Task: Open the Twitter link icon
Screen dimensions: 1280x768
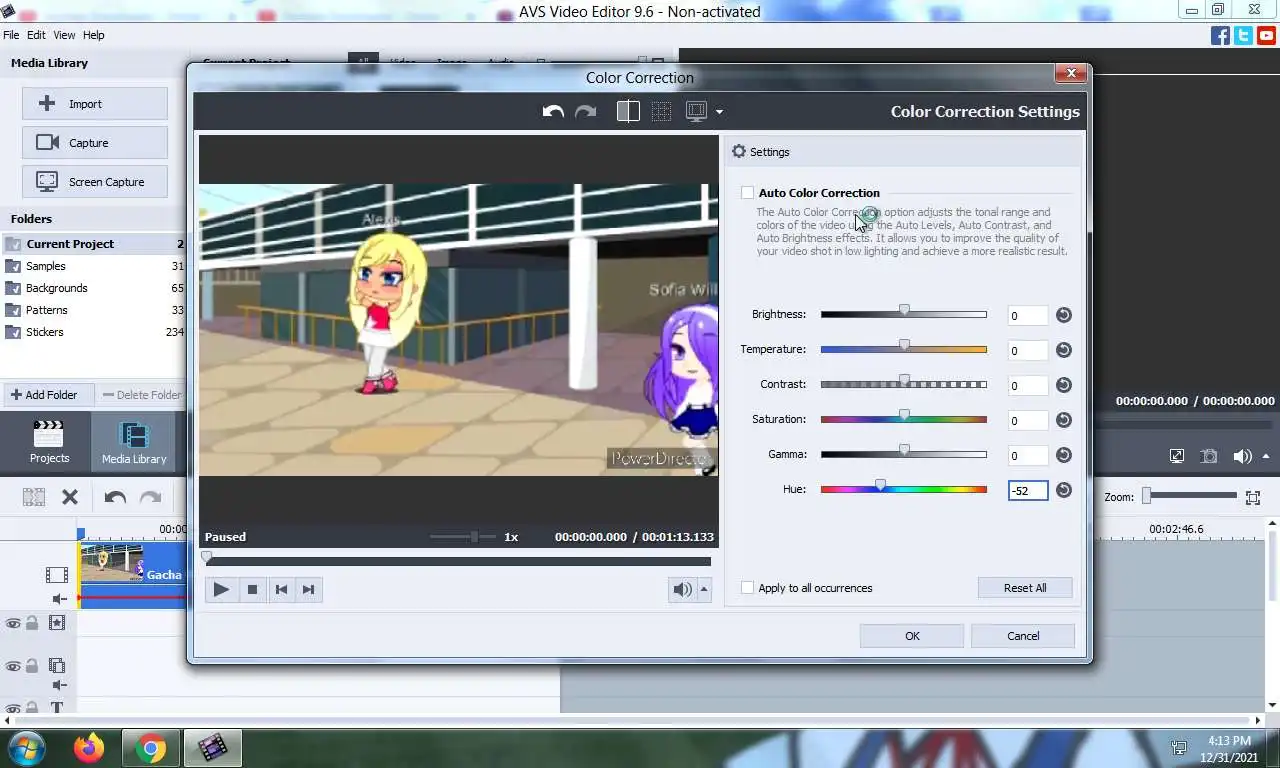Action: coord(1243,36)
